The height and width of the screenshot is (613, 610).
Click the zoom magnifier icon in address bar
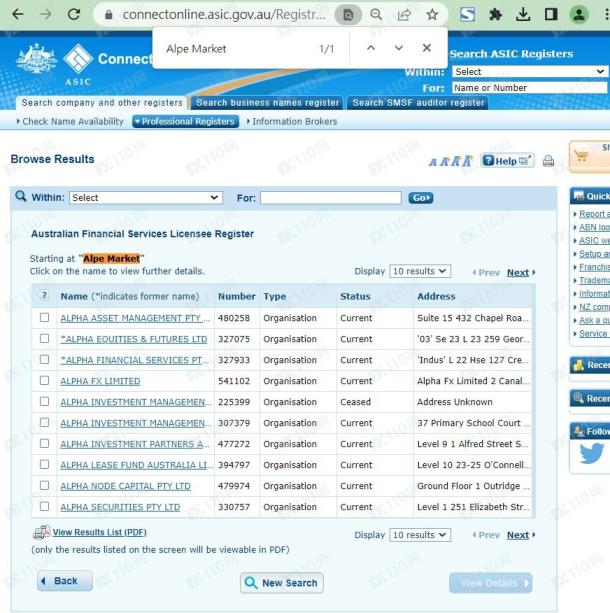376,15
